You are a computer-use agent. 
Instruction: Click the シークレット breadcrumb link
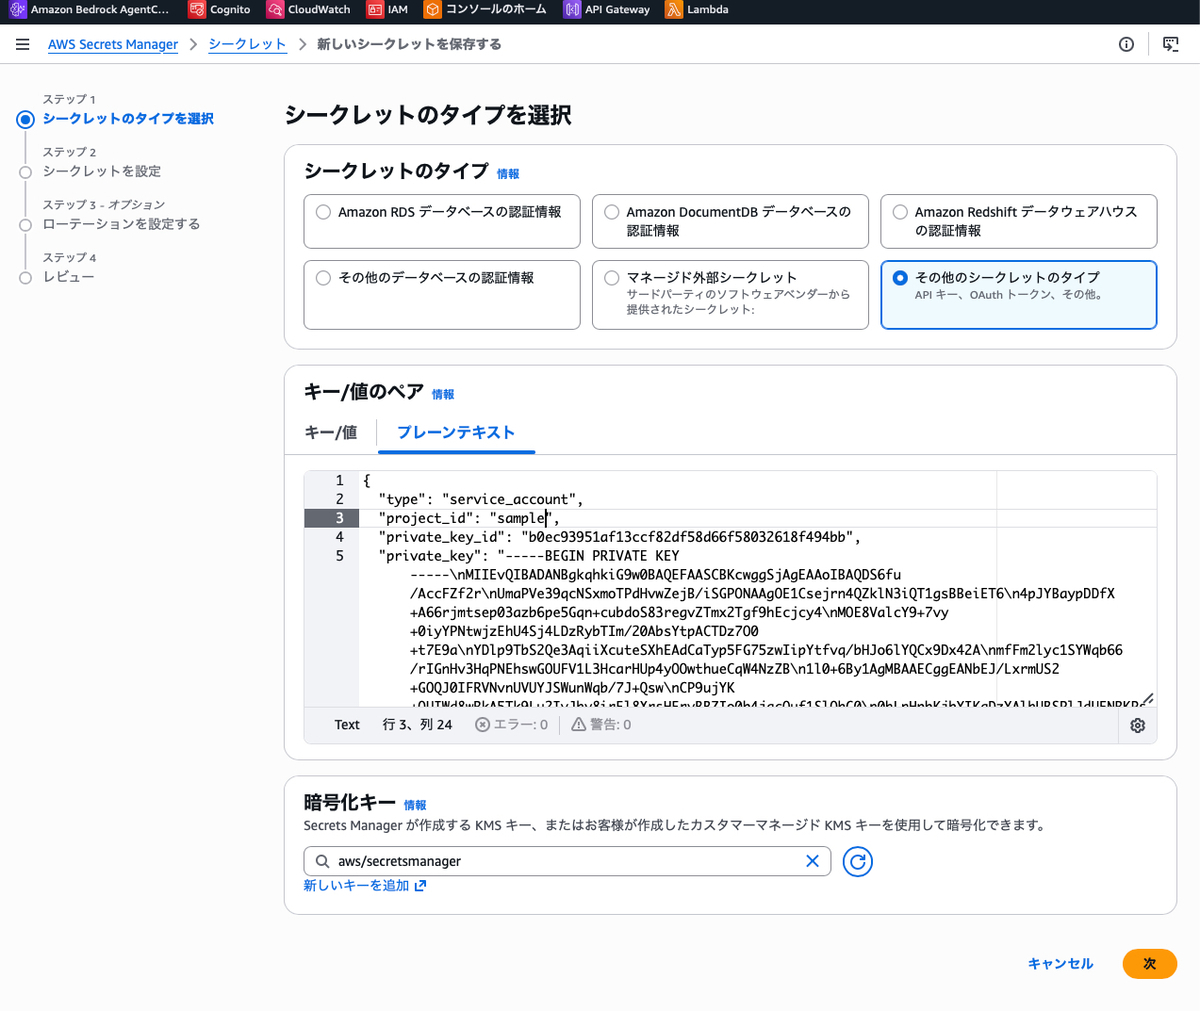(x=247, y=45)
